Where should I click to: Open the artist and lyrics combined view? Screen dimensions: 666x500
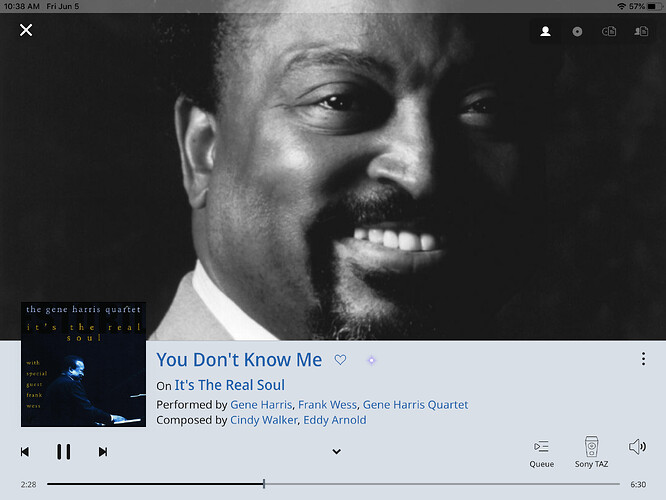[641, 31]
